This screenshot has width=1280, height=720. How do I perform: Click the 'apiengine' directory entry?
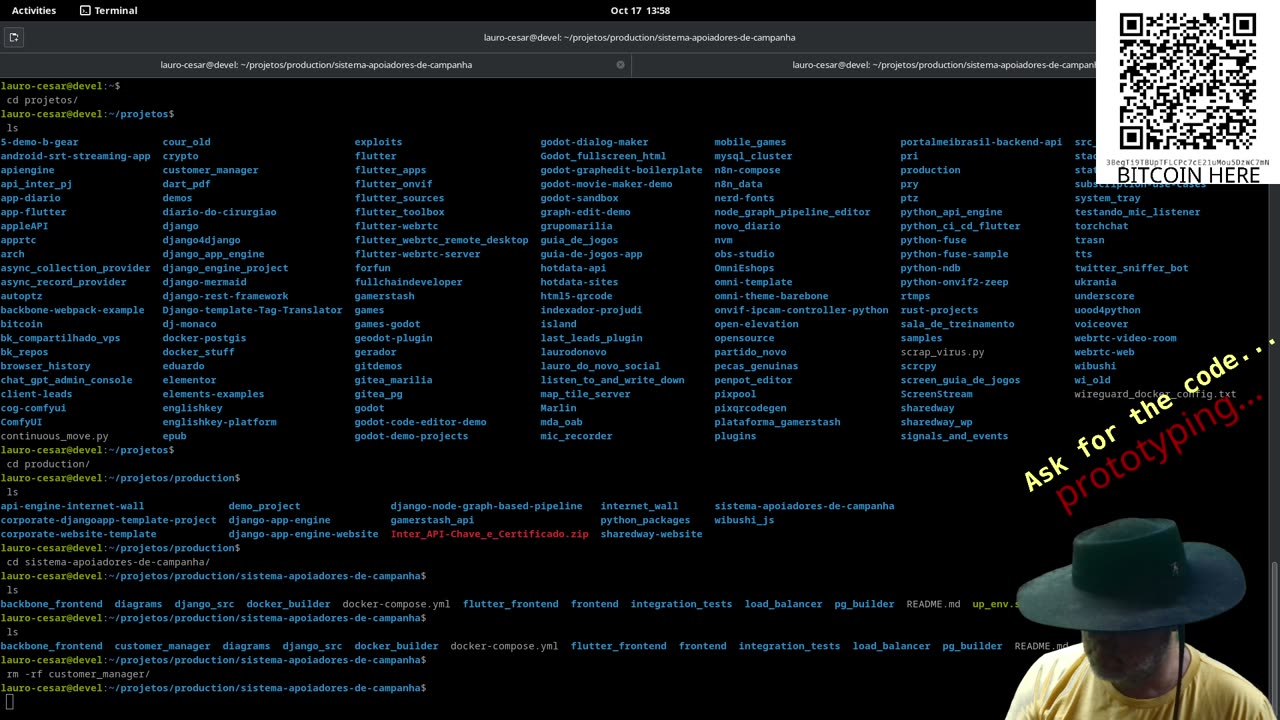[x=27, y=170]
